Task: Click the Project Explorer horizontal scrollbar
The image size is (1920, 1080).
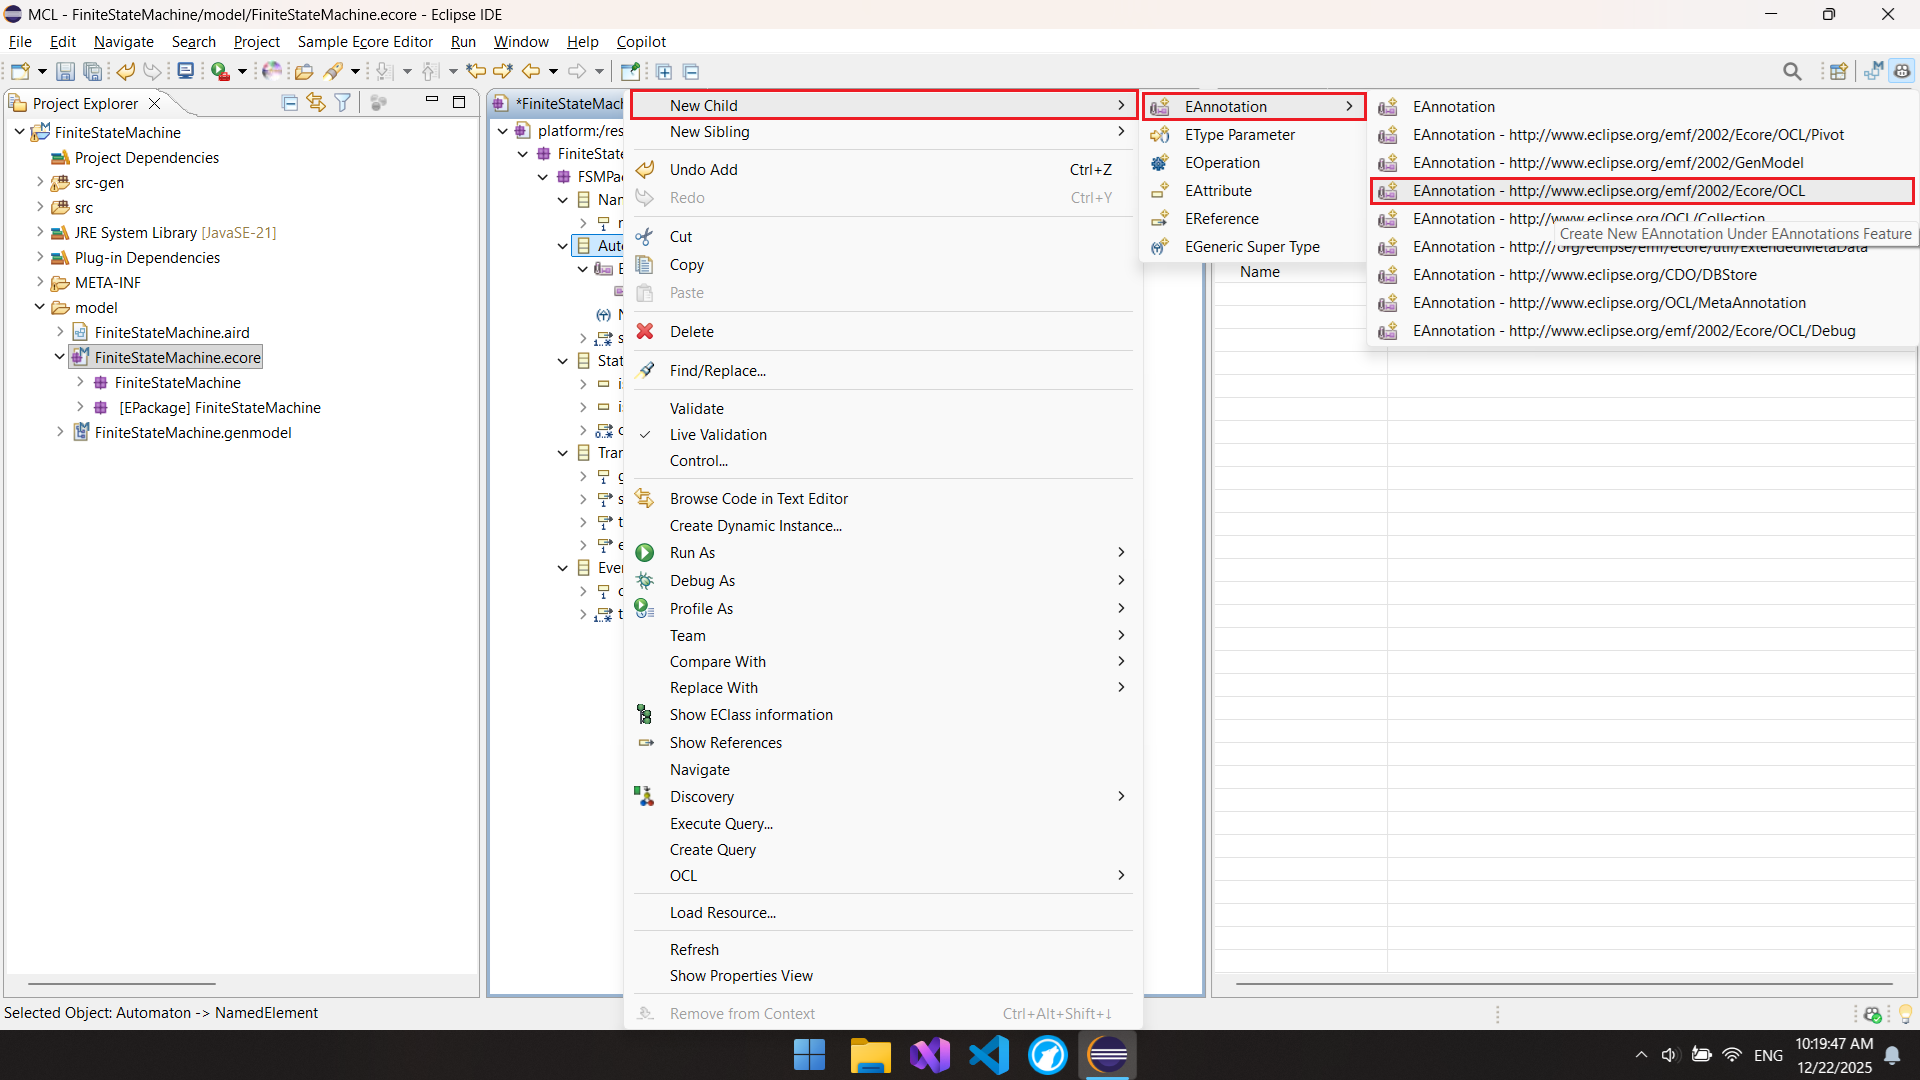Action: [122, 984]
